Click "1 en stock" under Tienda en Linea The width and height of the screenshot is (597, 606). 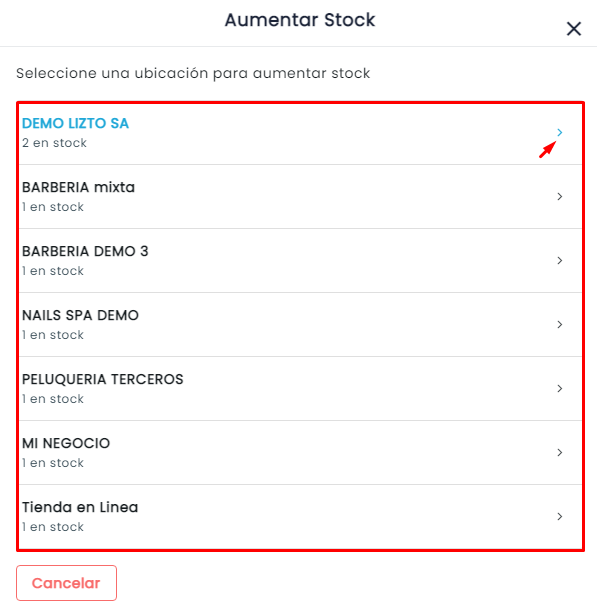point(53,527)
